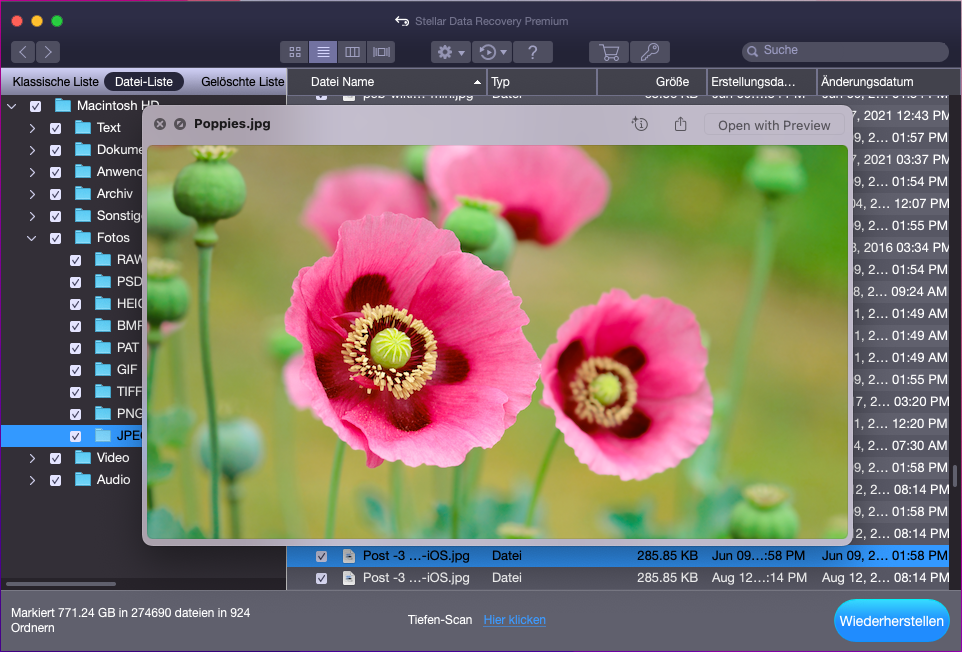Viewport: 962px width, 652px height.
Task: Click the expand icon next to Poppies.jpg
Action: [180, 124]
